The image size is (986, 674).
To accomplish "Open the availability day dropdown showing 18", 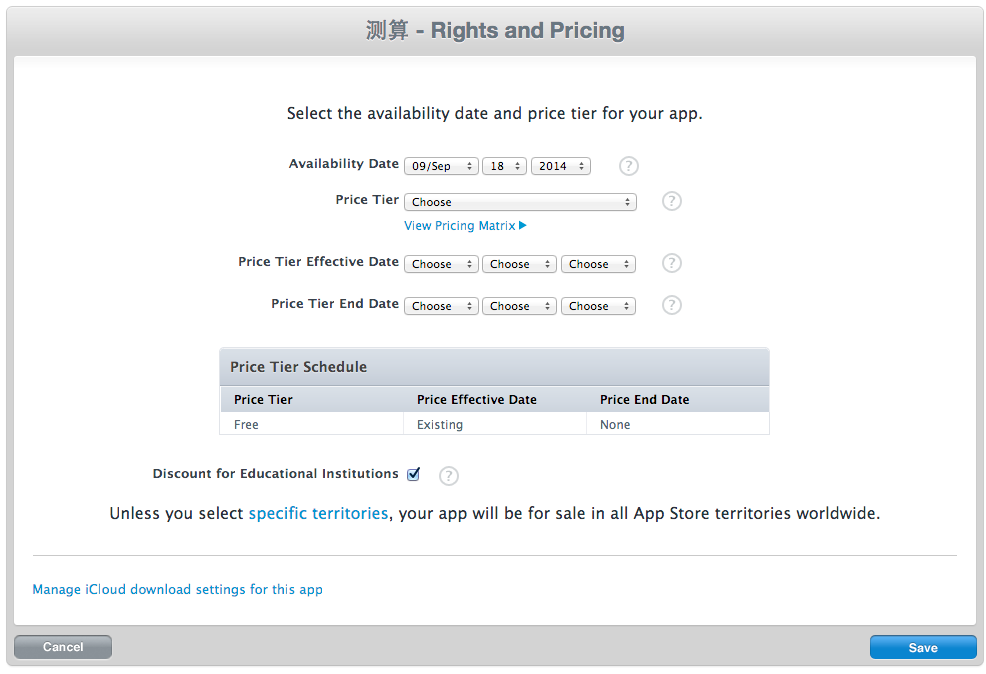I will pos(504,166).
